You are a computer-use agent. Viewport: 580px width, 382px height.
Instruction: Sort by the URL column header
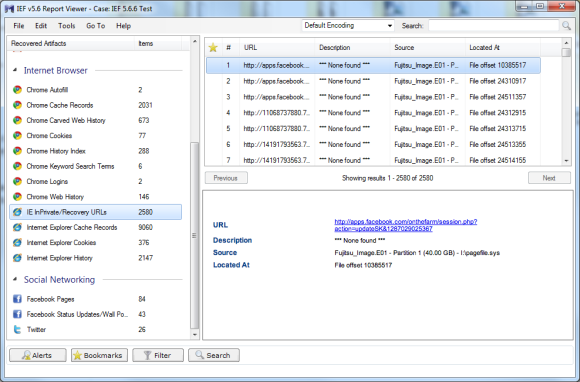pyautogui.click(x=277, y=47)
